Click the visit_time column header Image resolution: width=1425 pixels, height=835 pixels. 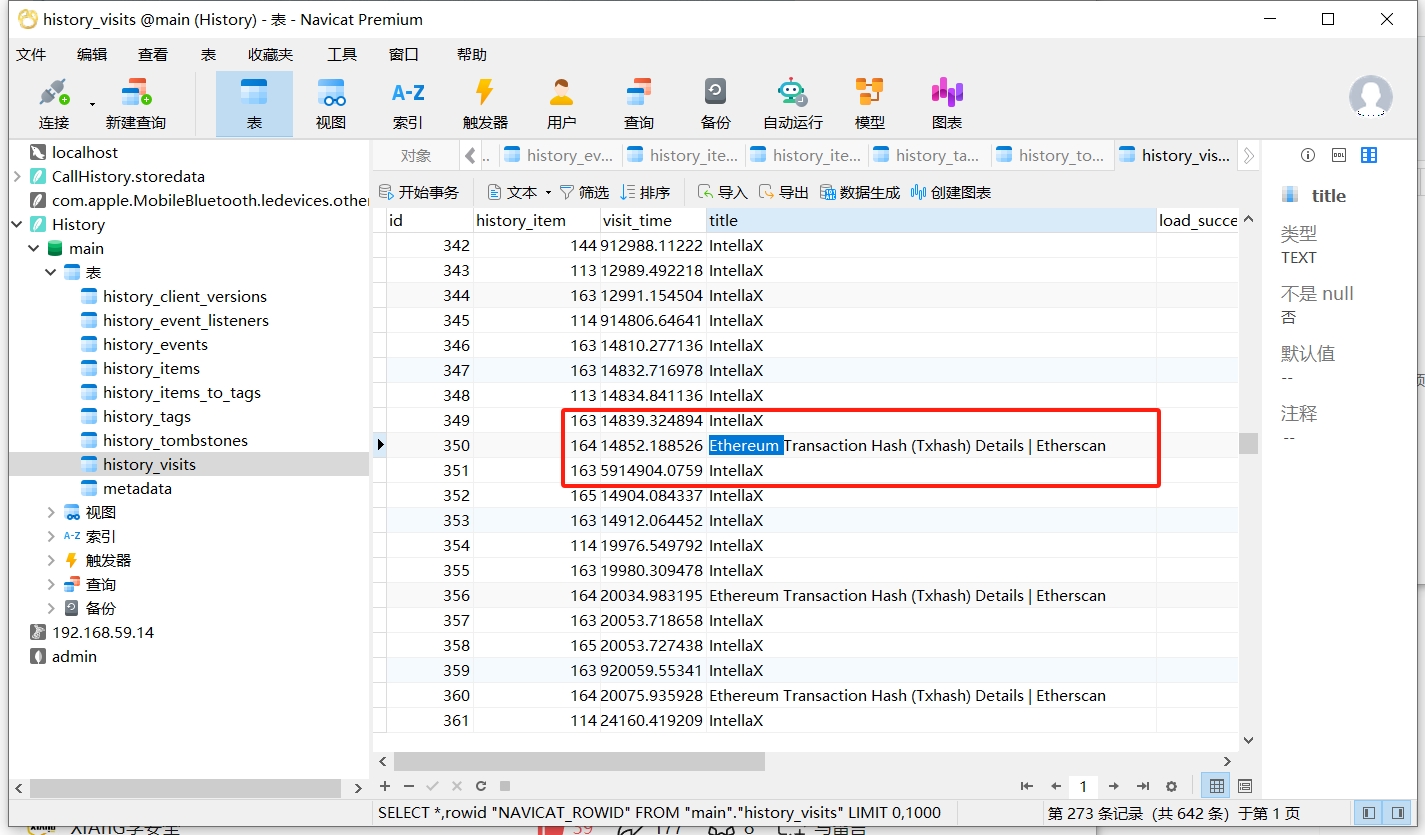point(653,220)
